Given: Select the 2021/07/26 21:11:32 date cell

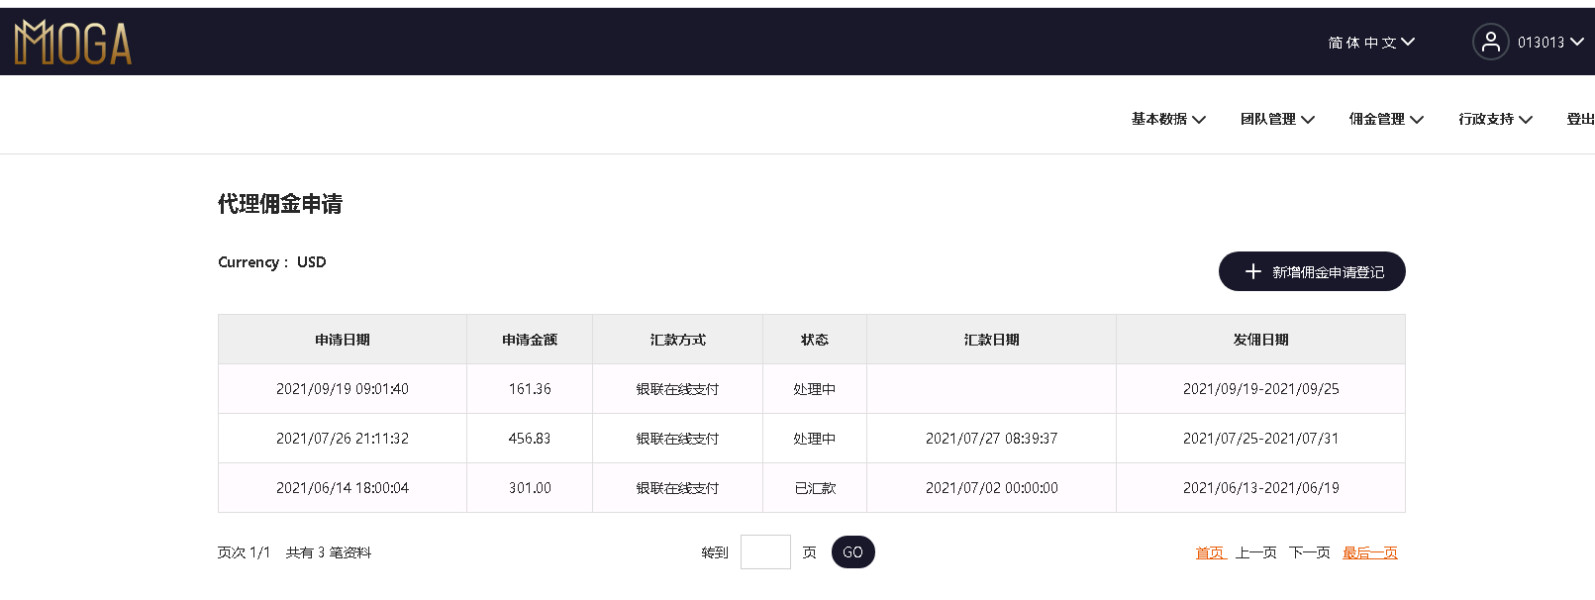Looking at the screenshot, I should [343, 438].
